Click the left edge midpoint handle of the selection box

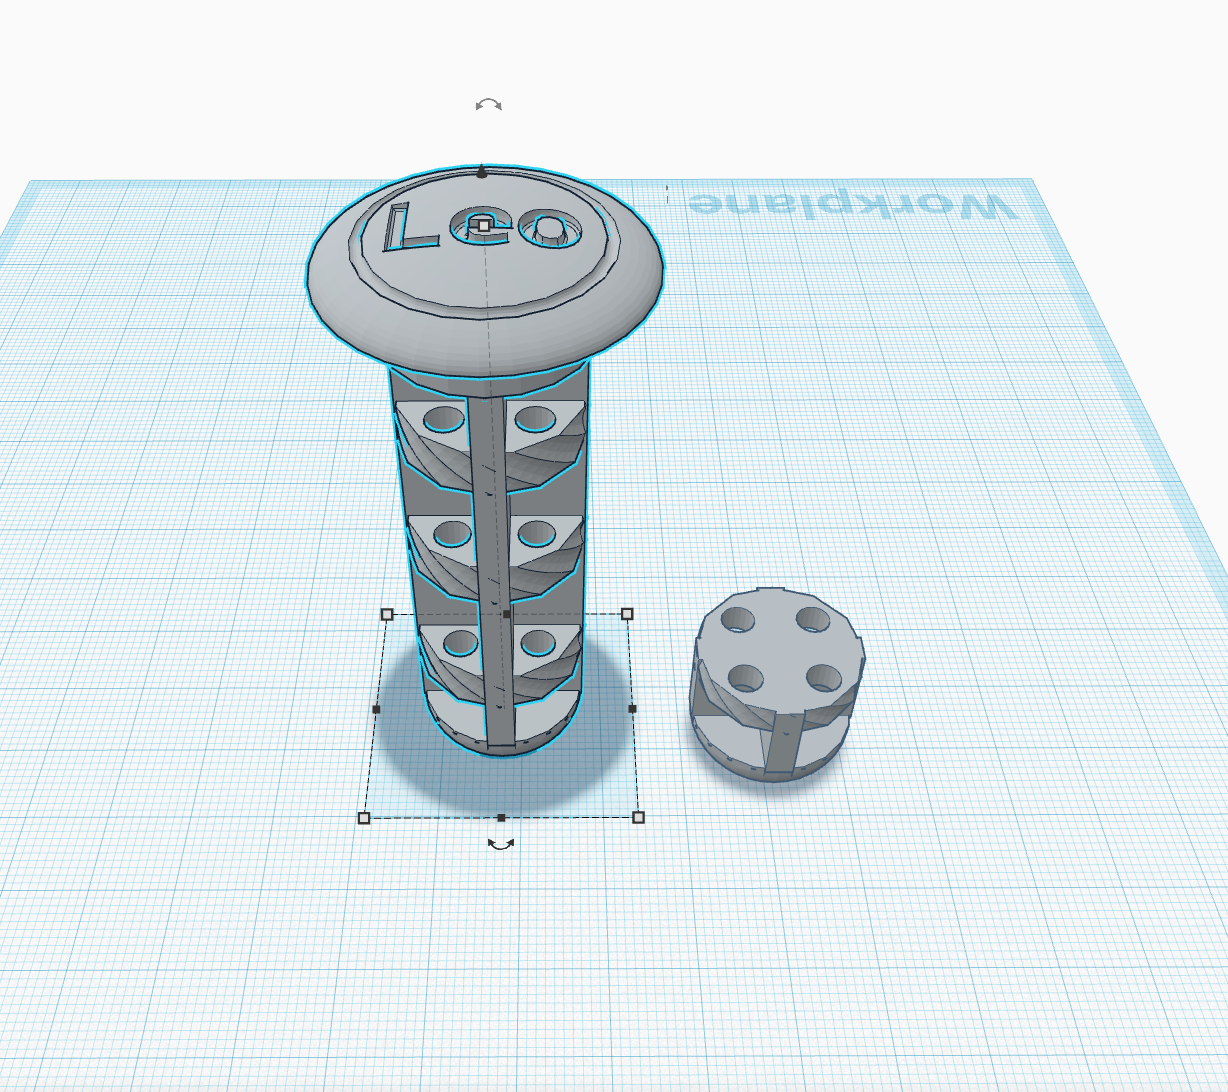tap(376, 709)
